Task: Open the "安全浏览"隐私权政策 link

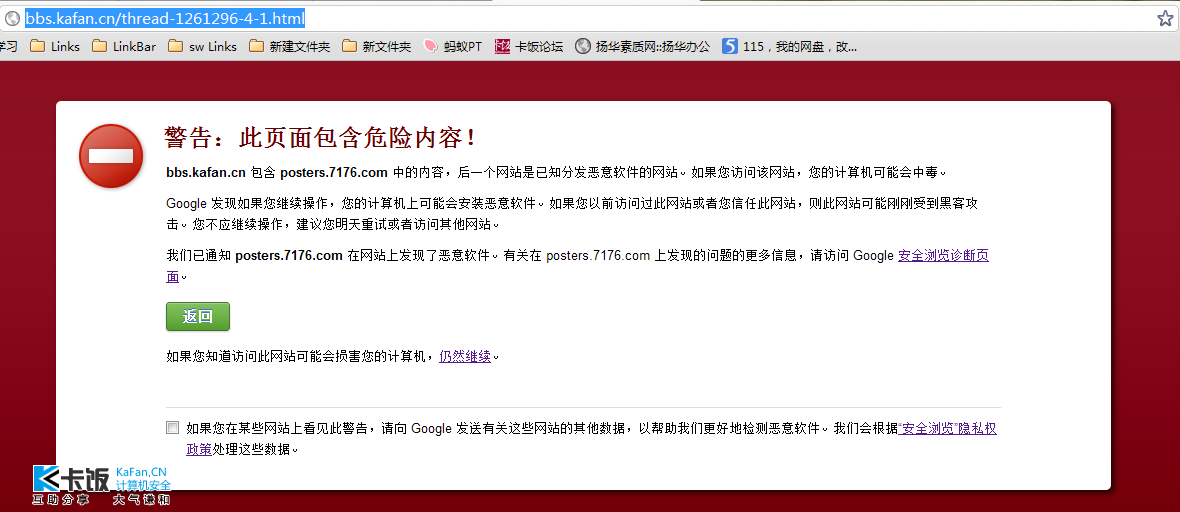Action: click(948, 428)
